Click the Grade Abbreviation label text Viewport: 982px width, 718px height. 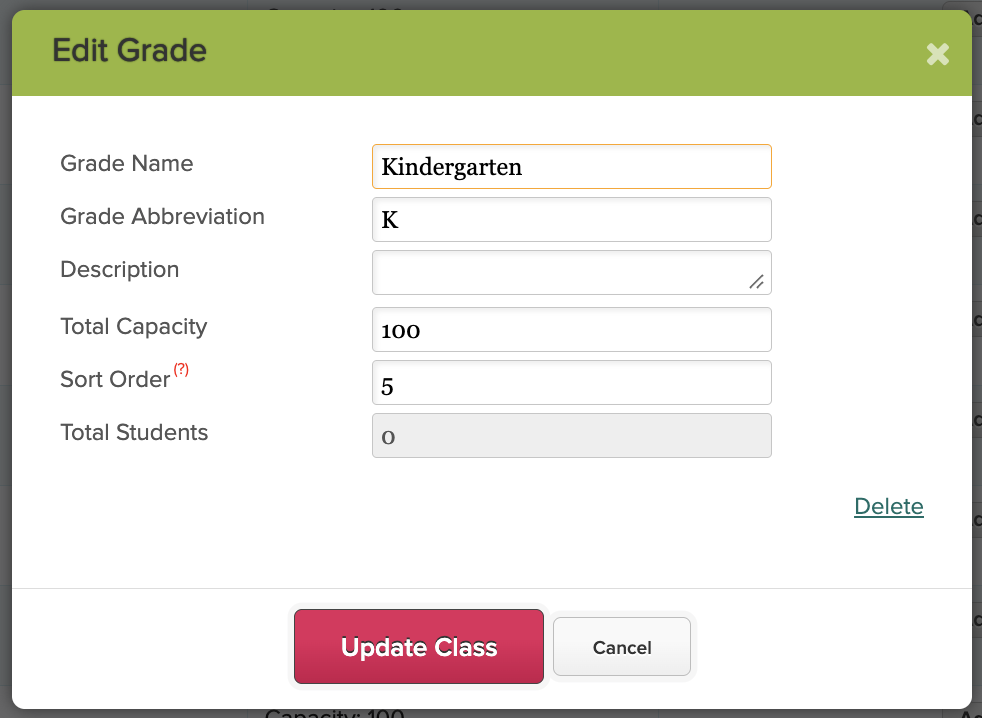click(x=162, y=216)
